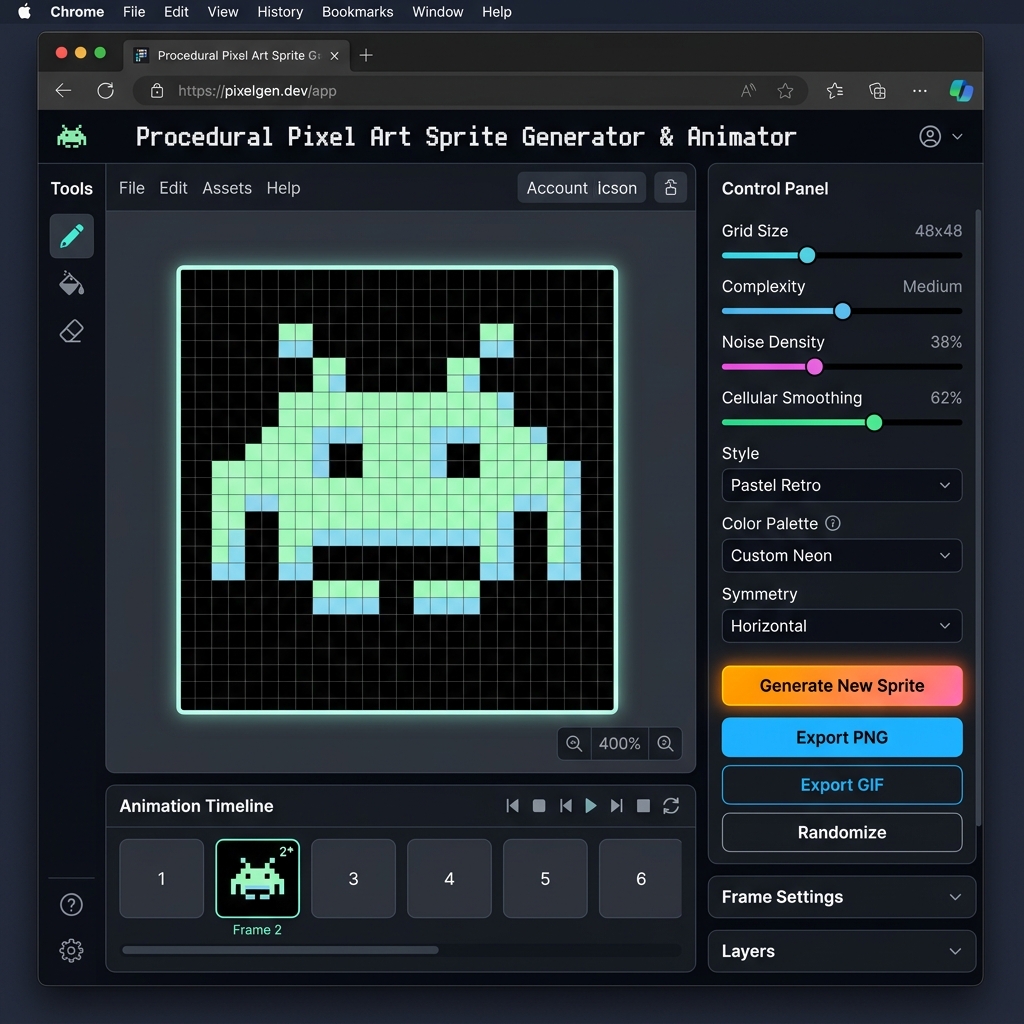Click the Randomize button
Image resolution: width=1024 pixels, height=1024 pixels.
tap(842, 833)
